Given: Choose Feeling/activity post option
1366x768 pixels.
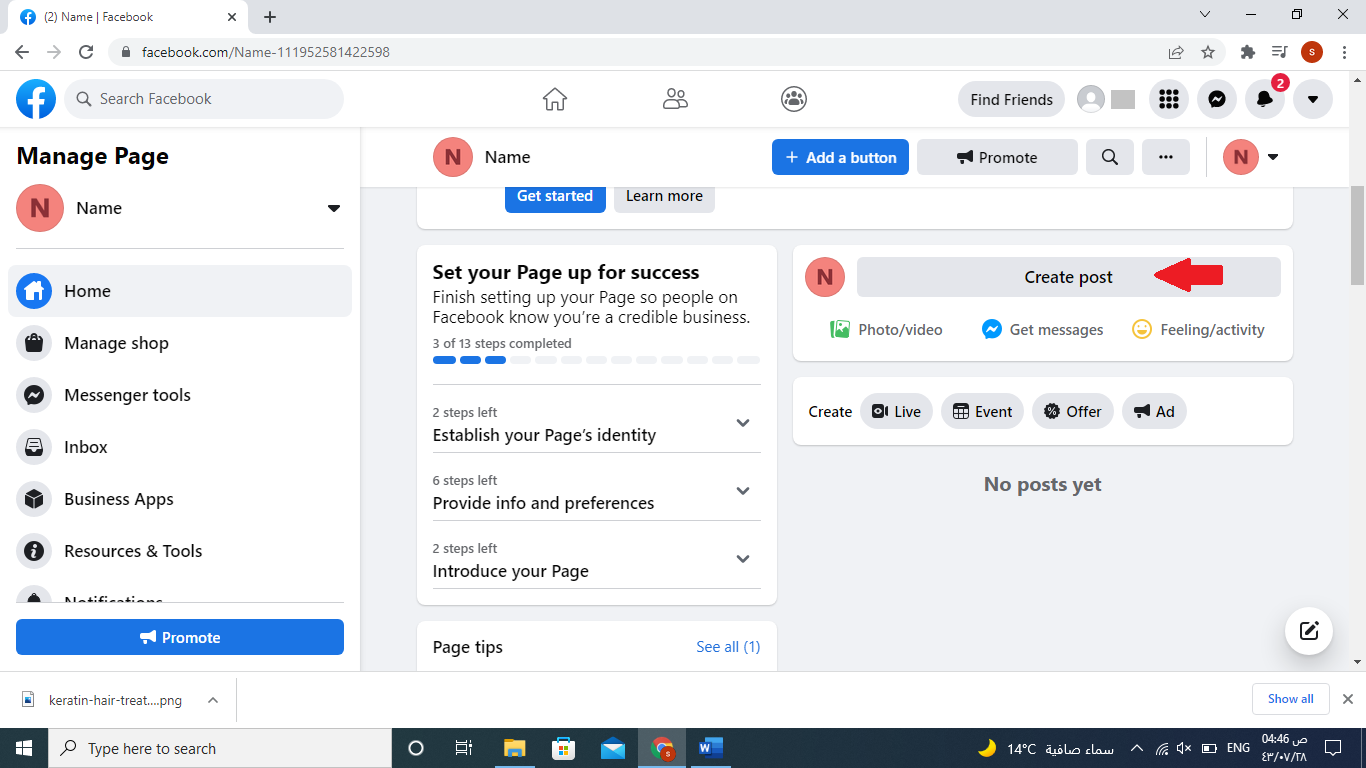Looking at the screenshot, I should (x=1198, y=329).
